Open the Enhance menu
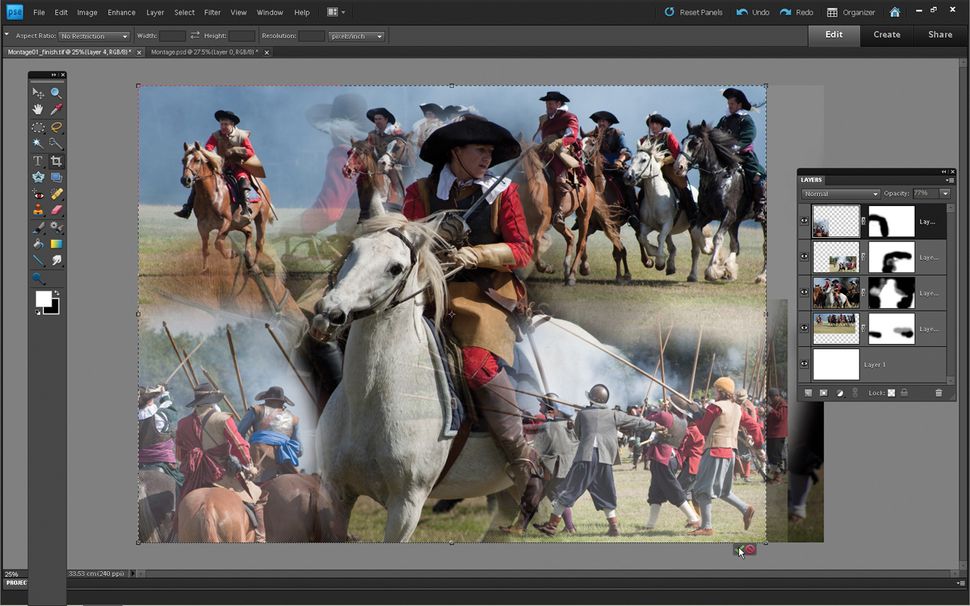The height and width of the screenshot is (606, 970). point(121,12)
